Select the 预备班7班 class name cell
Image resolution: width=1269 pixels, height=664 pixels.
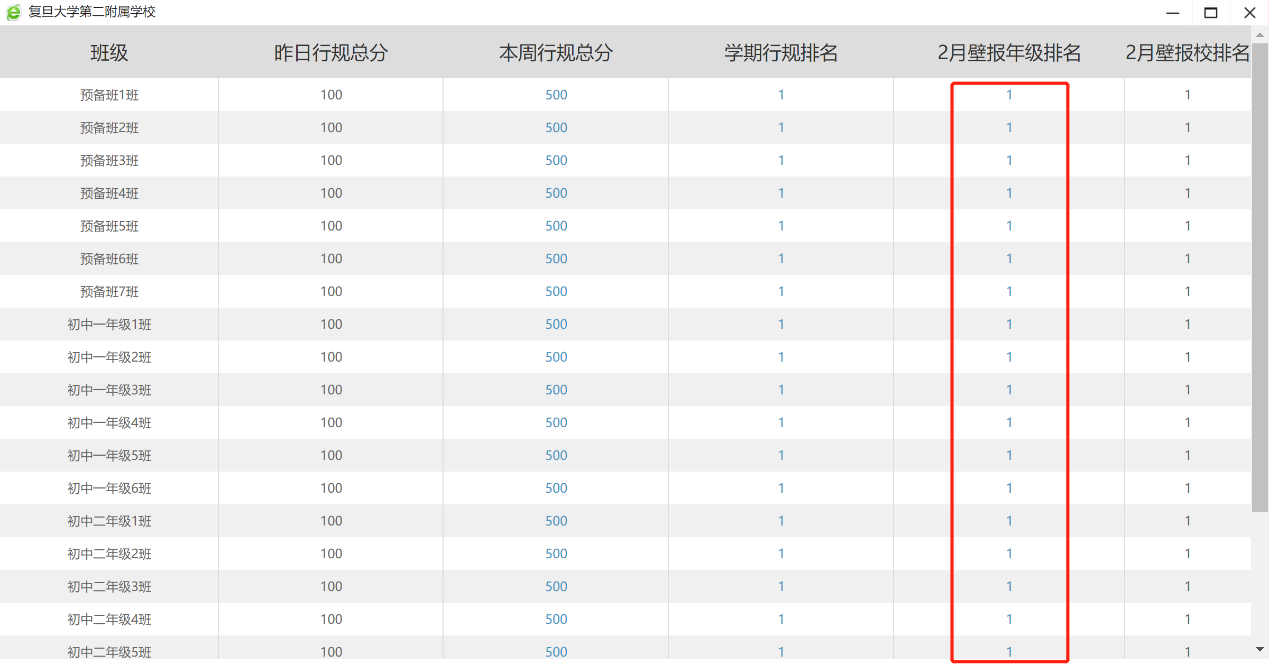109,292
